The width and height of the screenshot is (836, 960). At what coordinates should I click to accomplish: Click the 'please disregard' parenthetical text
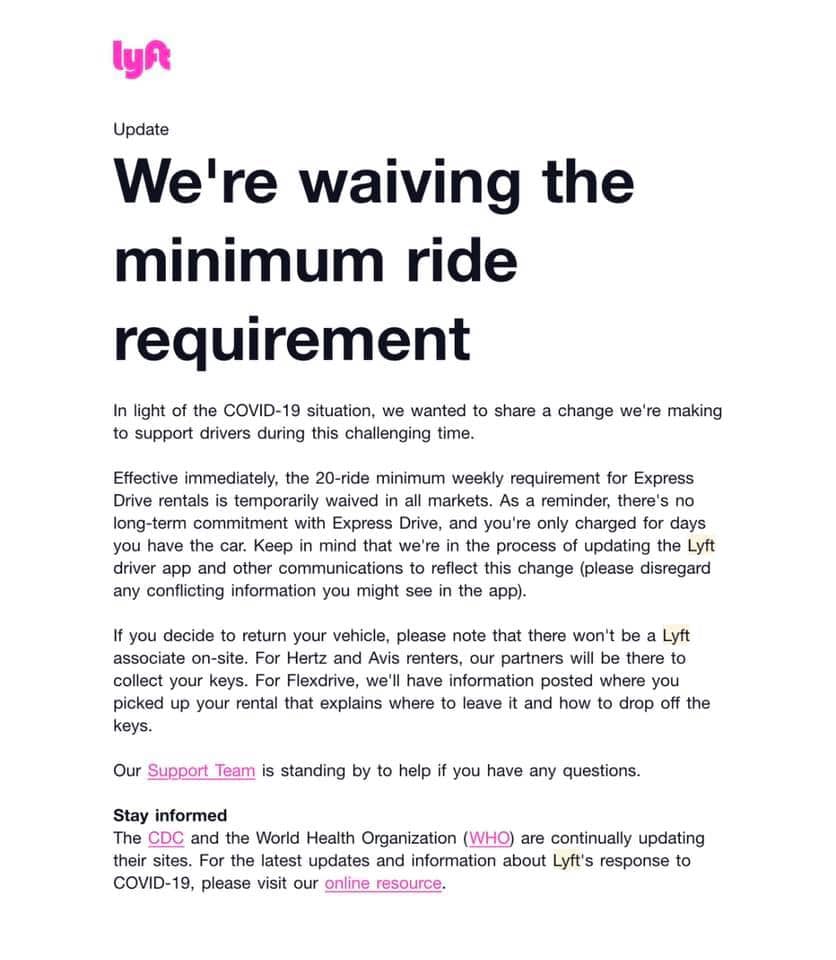tap(646, 568)
